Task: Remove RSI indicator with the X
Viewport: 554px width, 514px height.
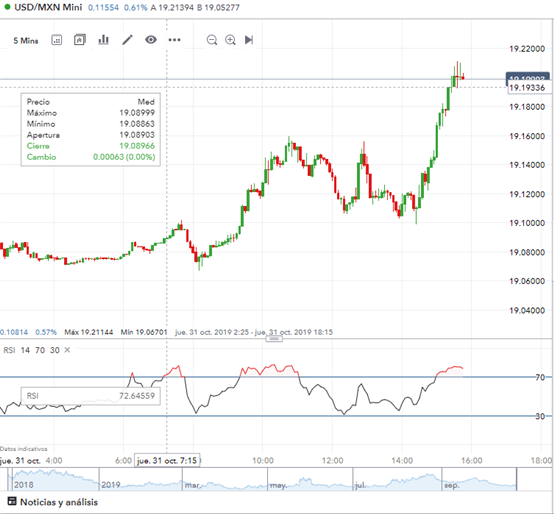Action: pyautogui.click(x=67, y=350)
